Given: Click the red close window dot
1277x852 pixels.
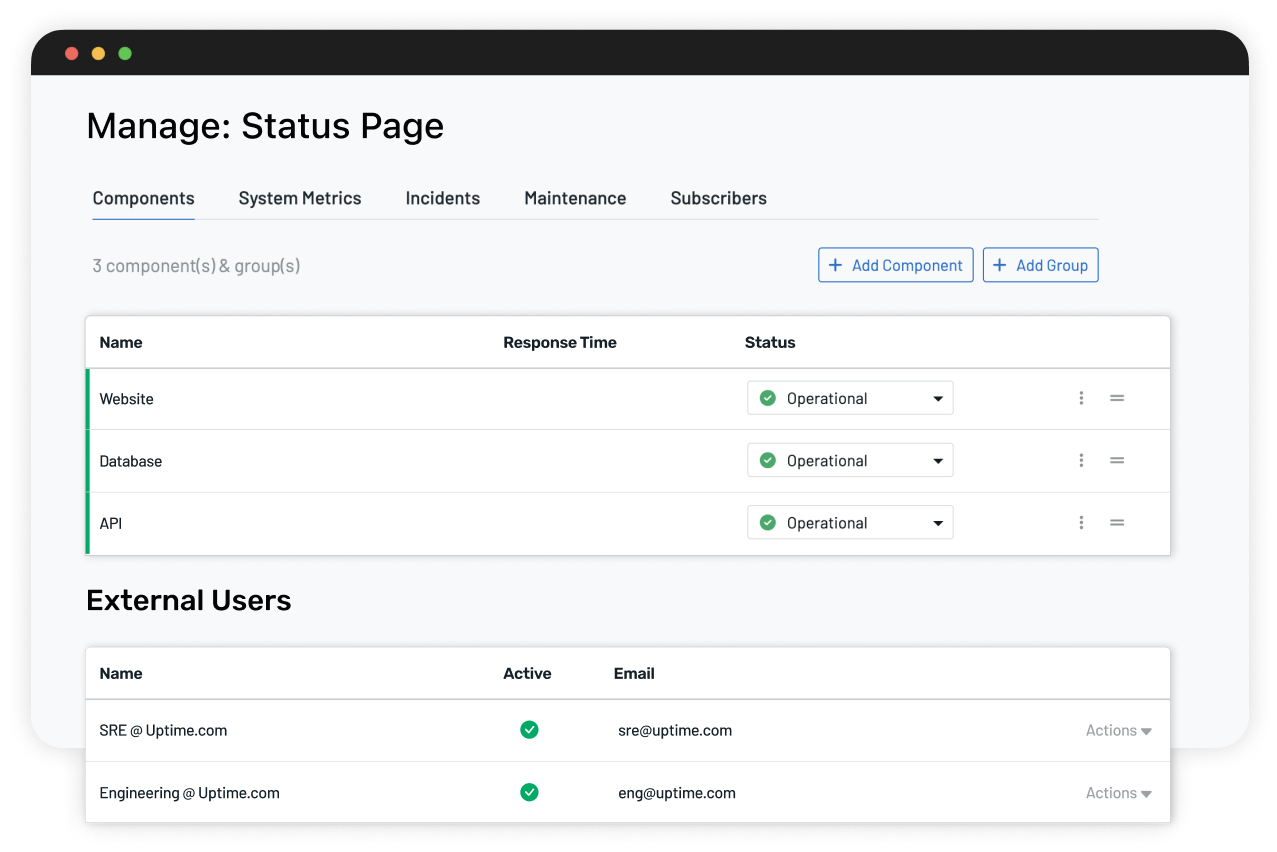Looking at the screenshot, I should coord(71,53).
